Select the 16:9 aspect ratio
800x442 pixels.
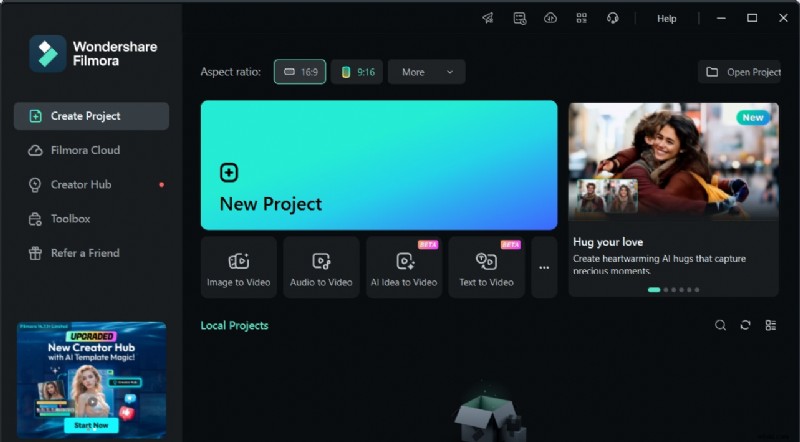(300, 72)
